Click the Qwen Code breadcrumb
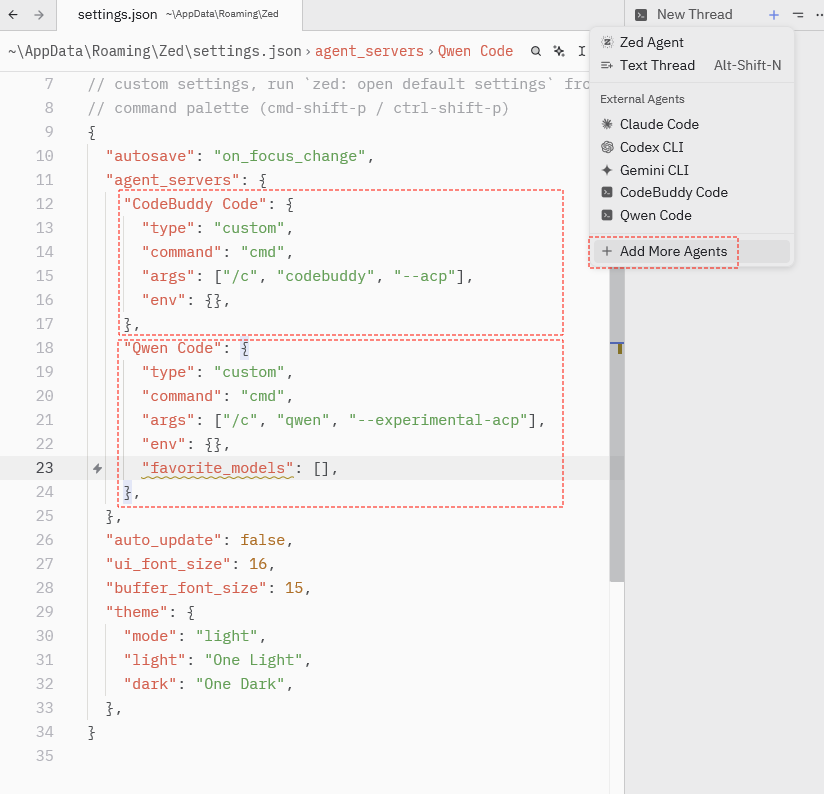The height and width of the screenshot is (794, 824). click(475, 51)
